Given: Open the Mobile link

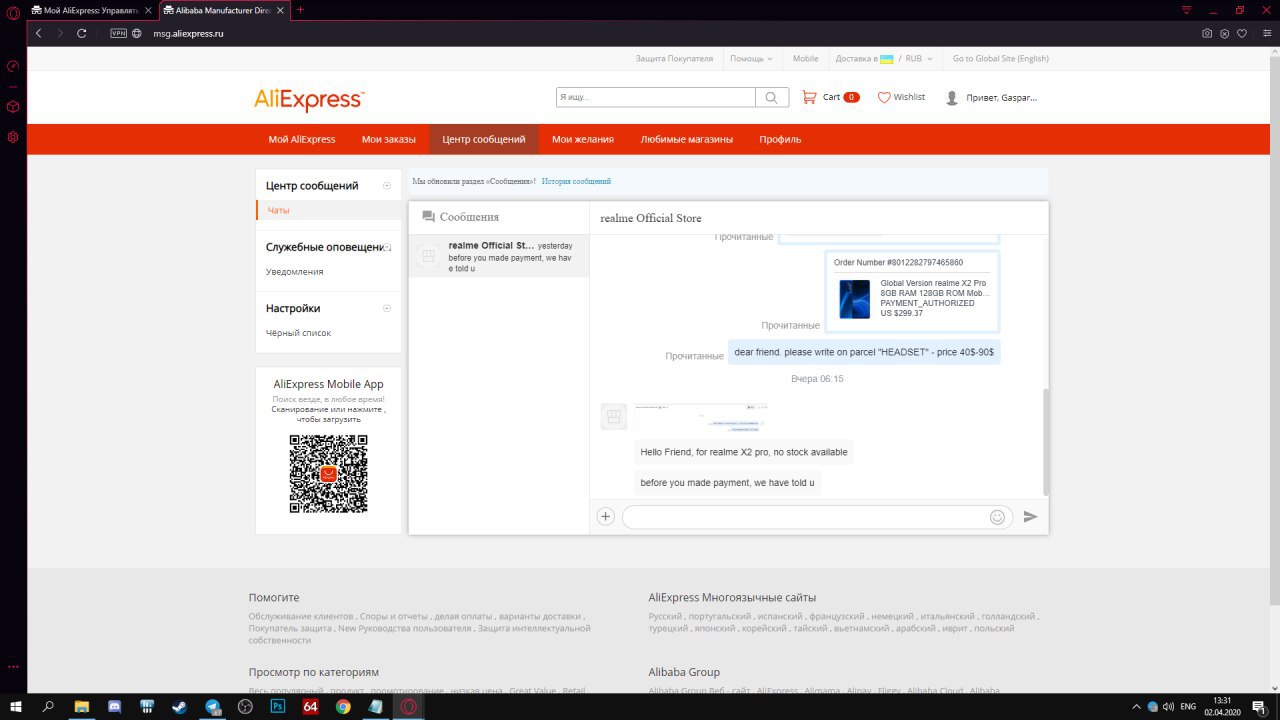Looking at the screenshot, I should (805, 59).
